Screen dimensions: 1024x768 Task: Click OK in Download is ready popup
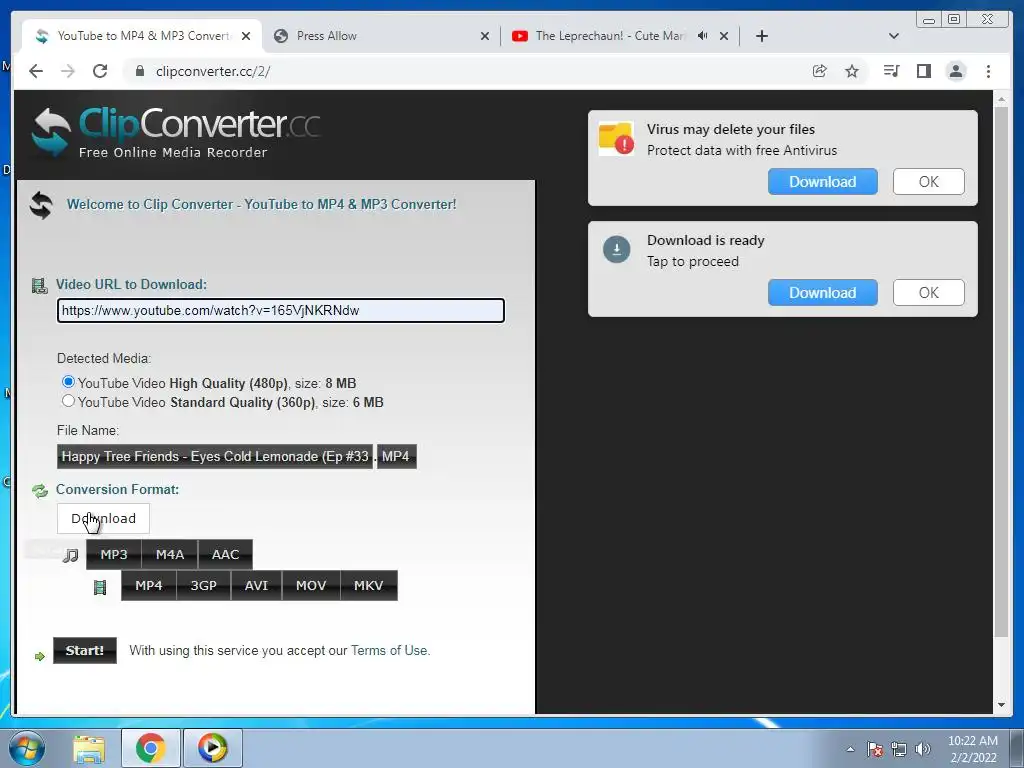929,293
